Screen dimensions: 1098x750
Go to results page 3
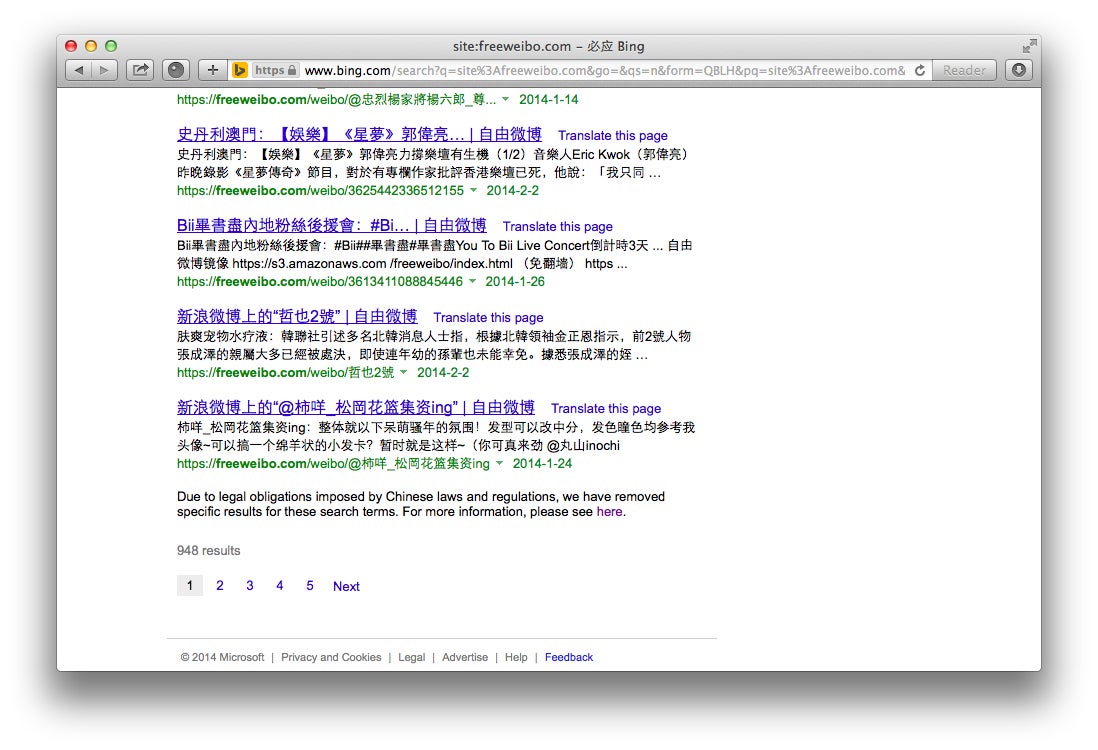click(x=250, y=585)
